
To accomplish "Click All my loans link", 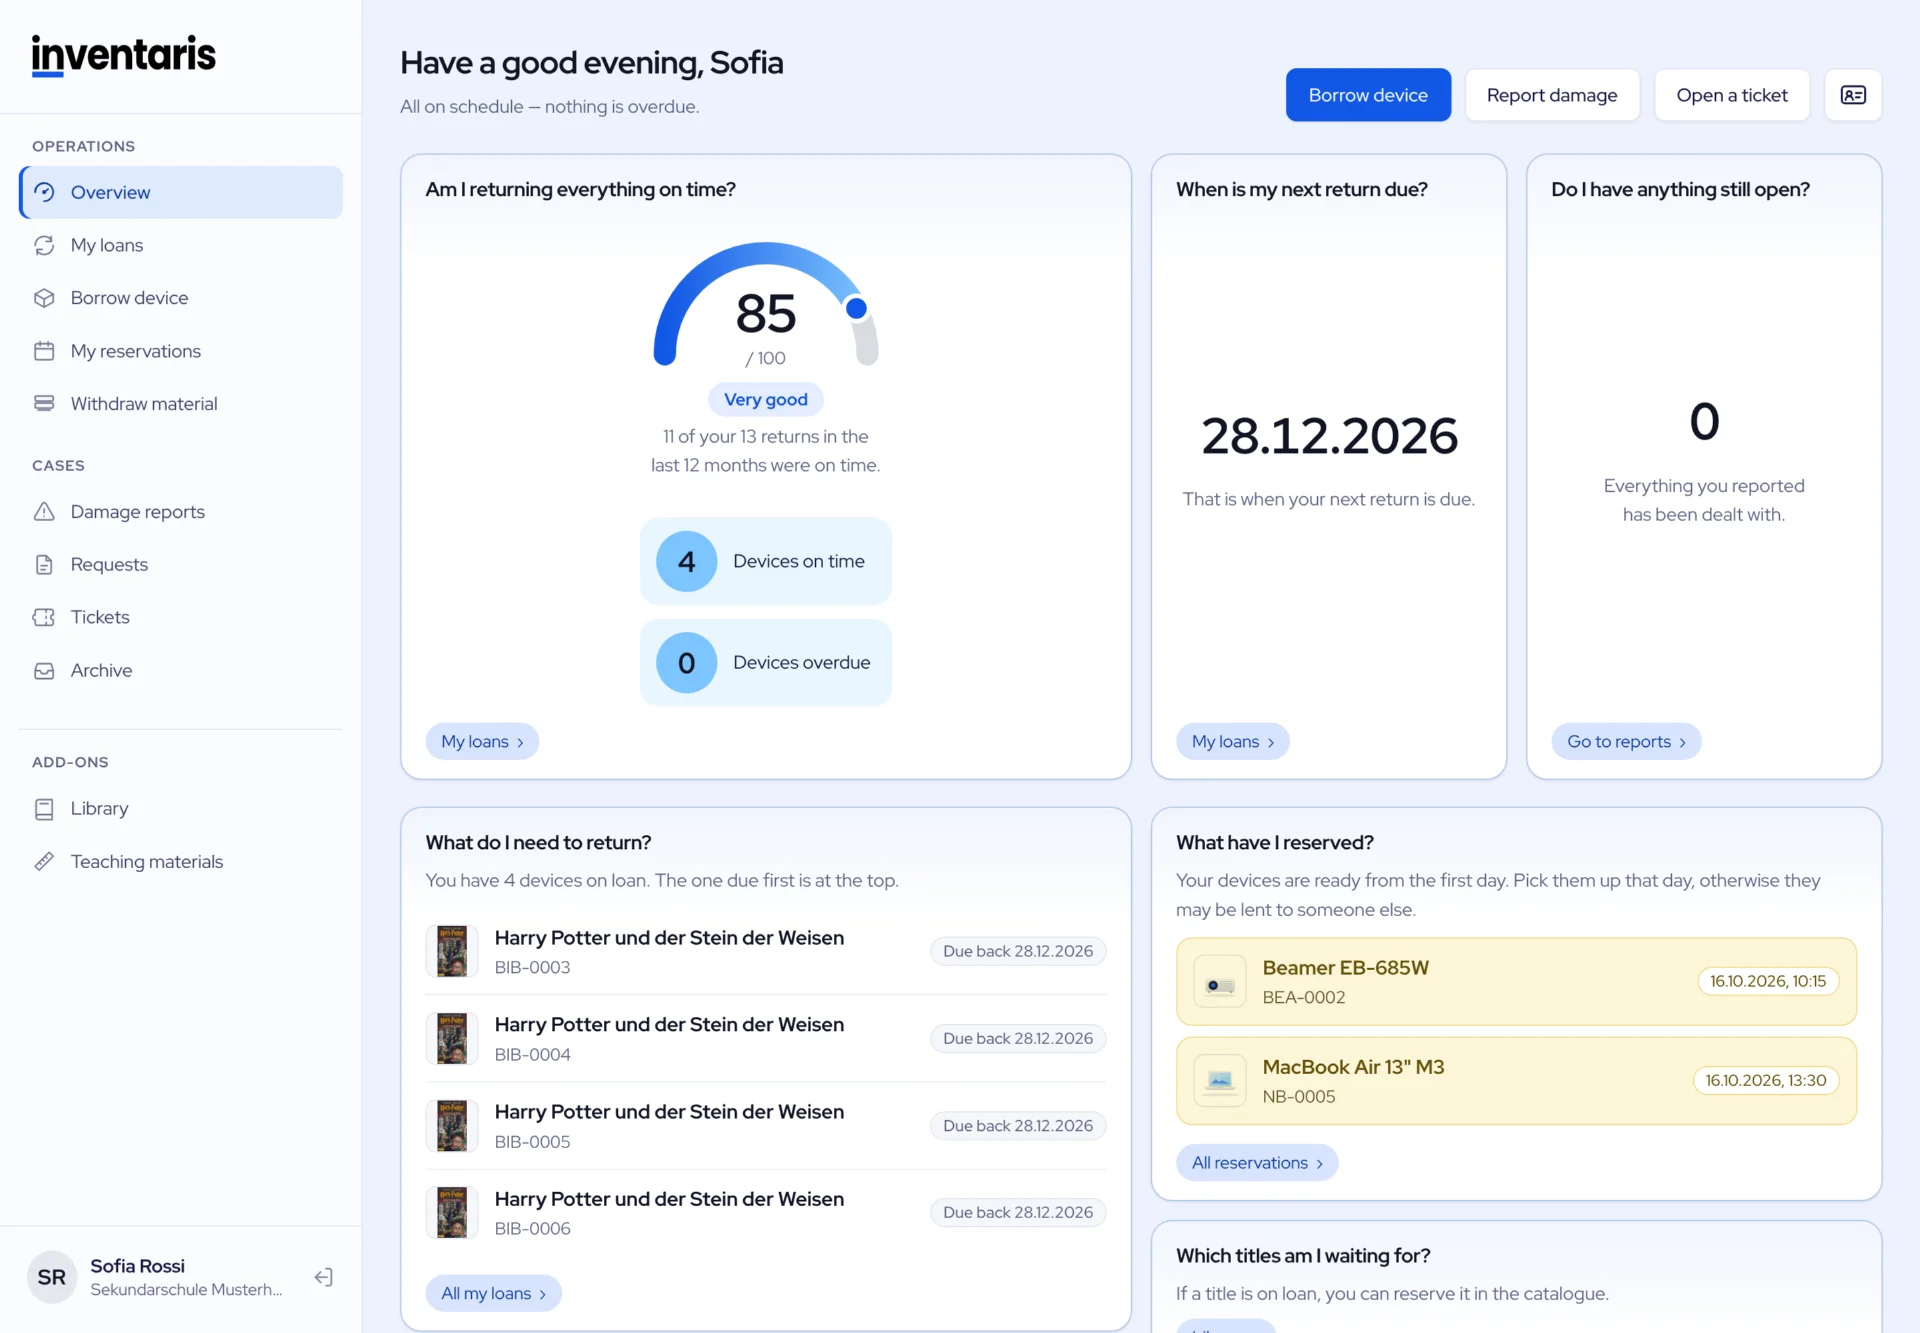I will pyautogui.click(x=493, y=1293).
